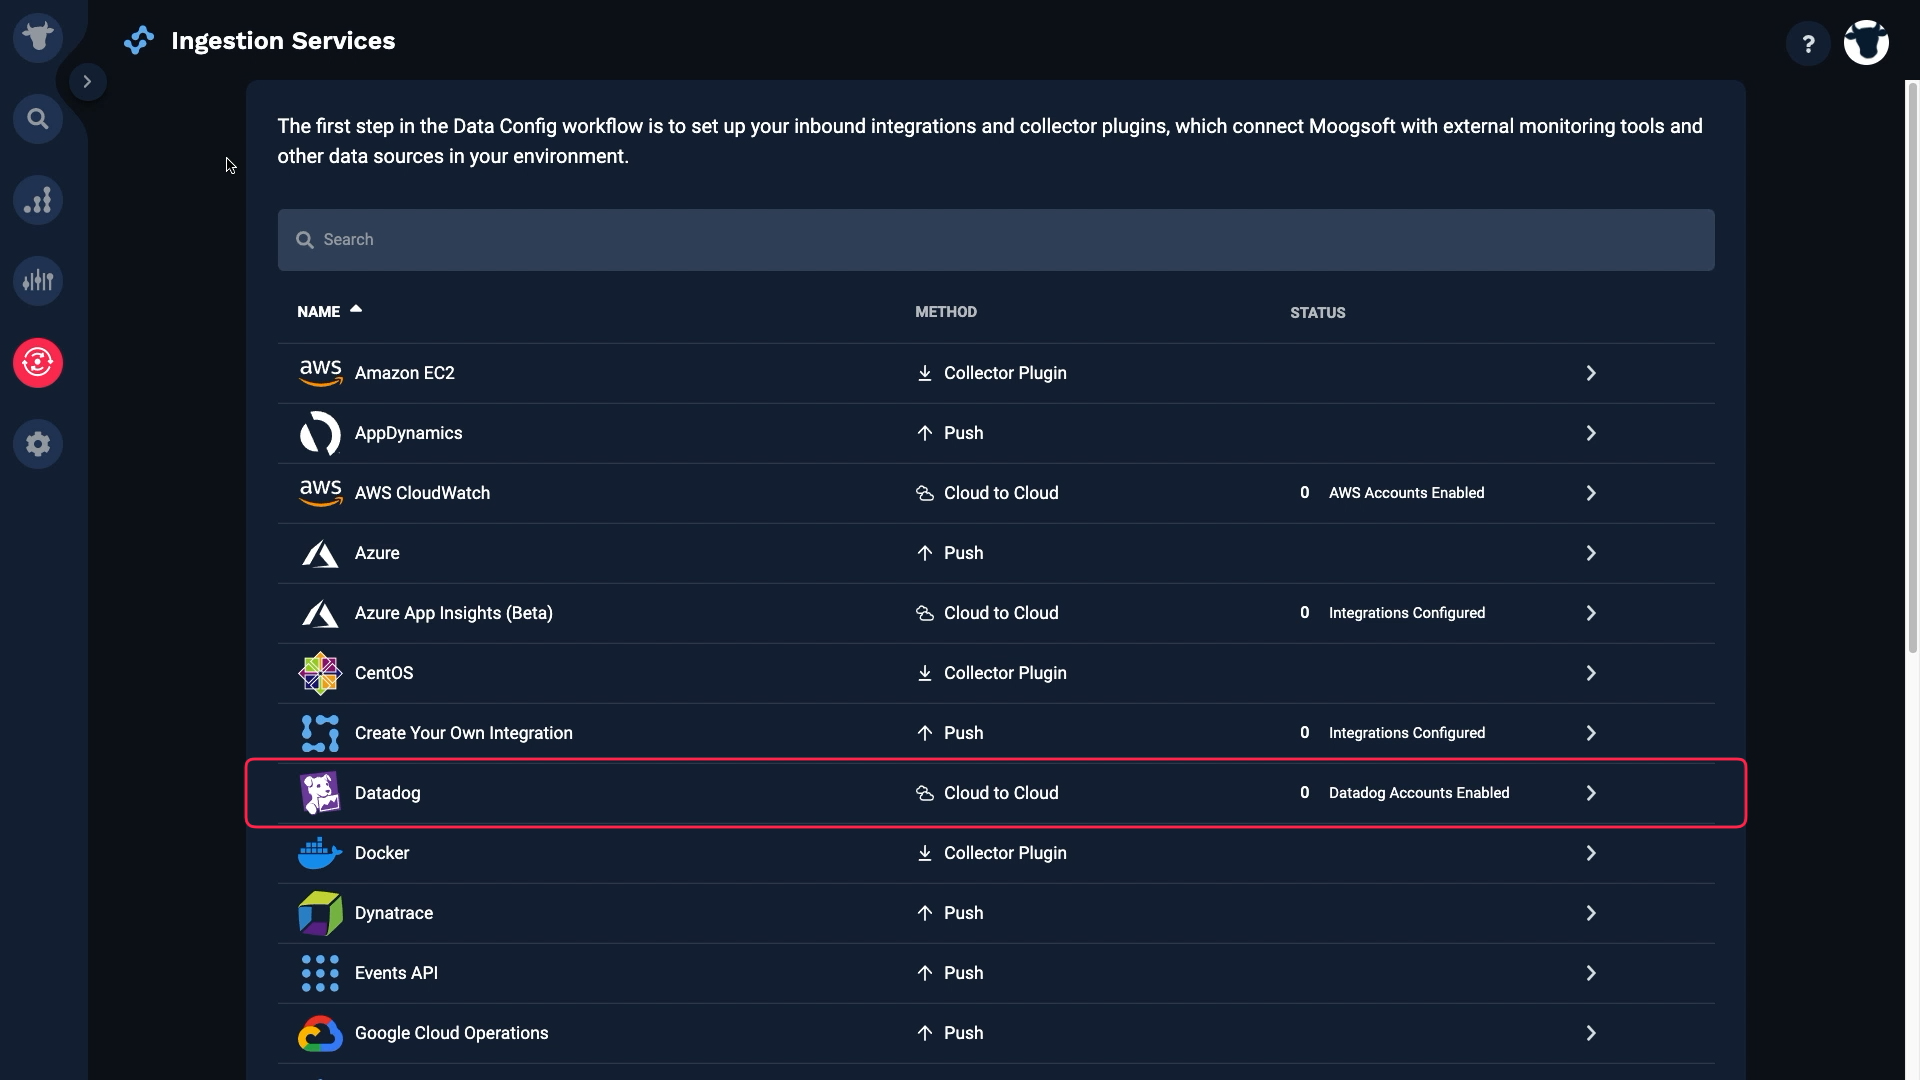The image size is (1920, 1080).
Task: Click Dynatrace Push arrow icon
Action: (x=925, y=913)
